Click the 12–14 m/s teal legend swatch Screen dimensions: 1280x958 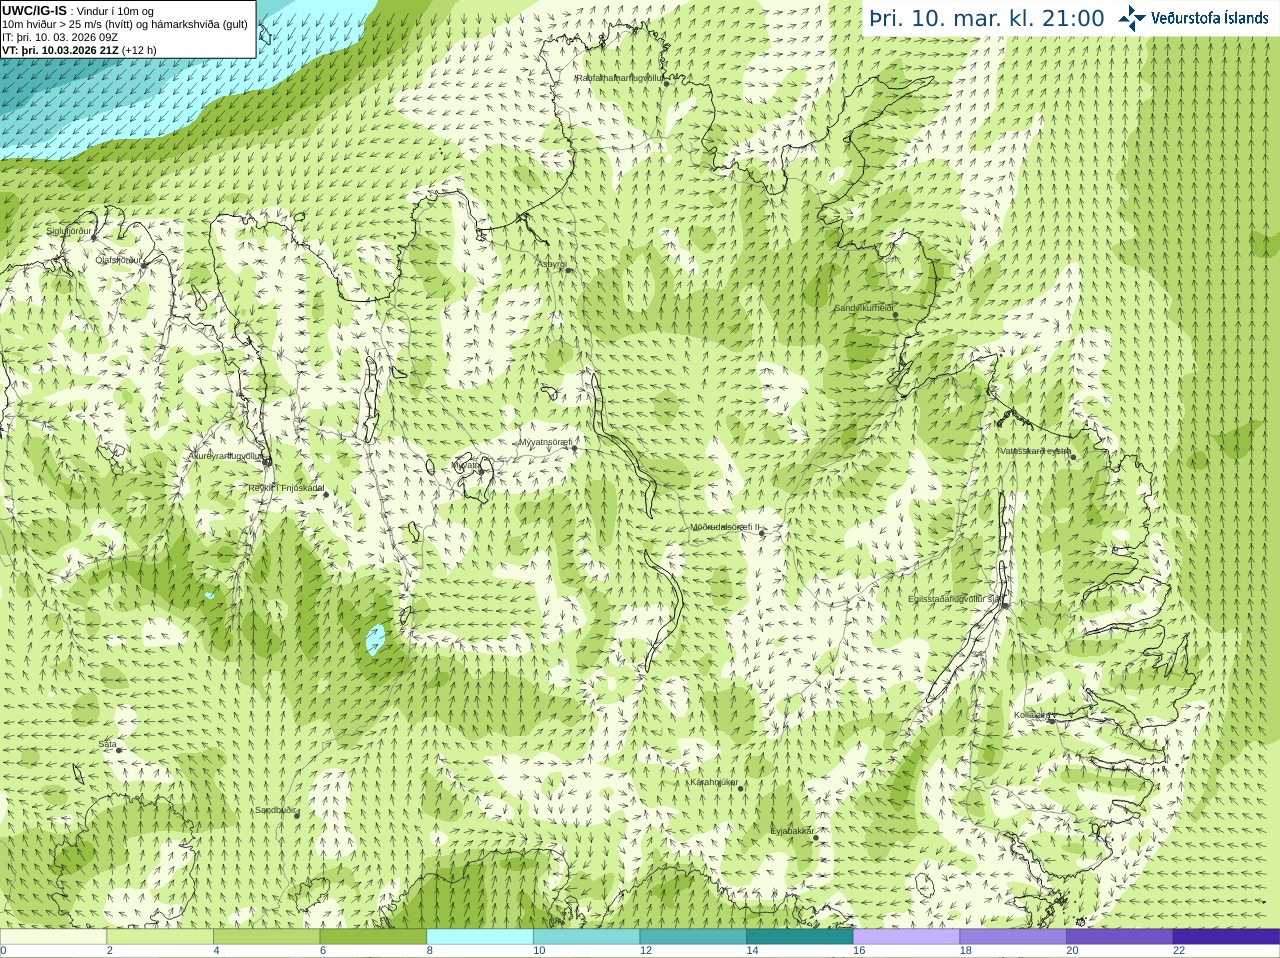pos(693,937)
